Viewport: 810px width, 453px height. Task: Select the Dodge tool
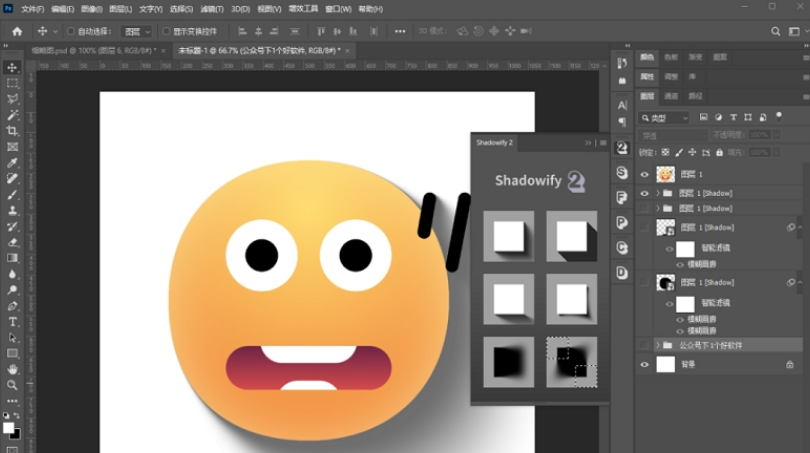12,290
